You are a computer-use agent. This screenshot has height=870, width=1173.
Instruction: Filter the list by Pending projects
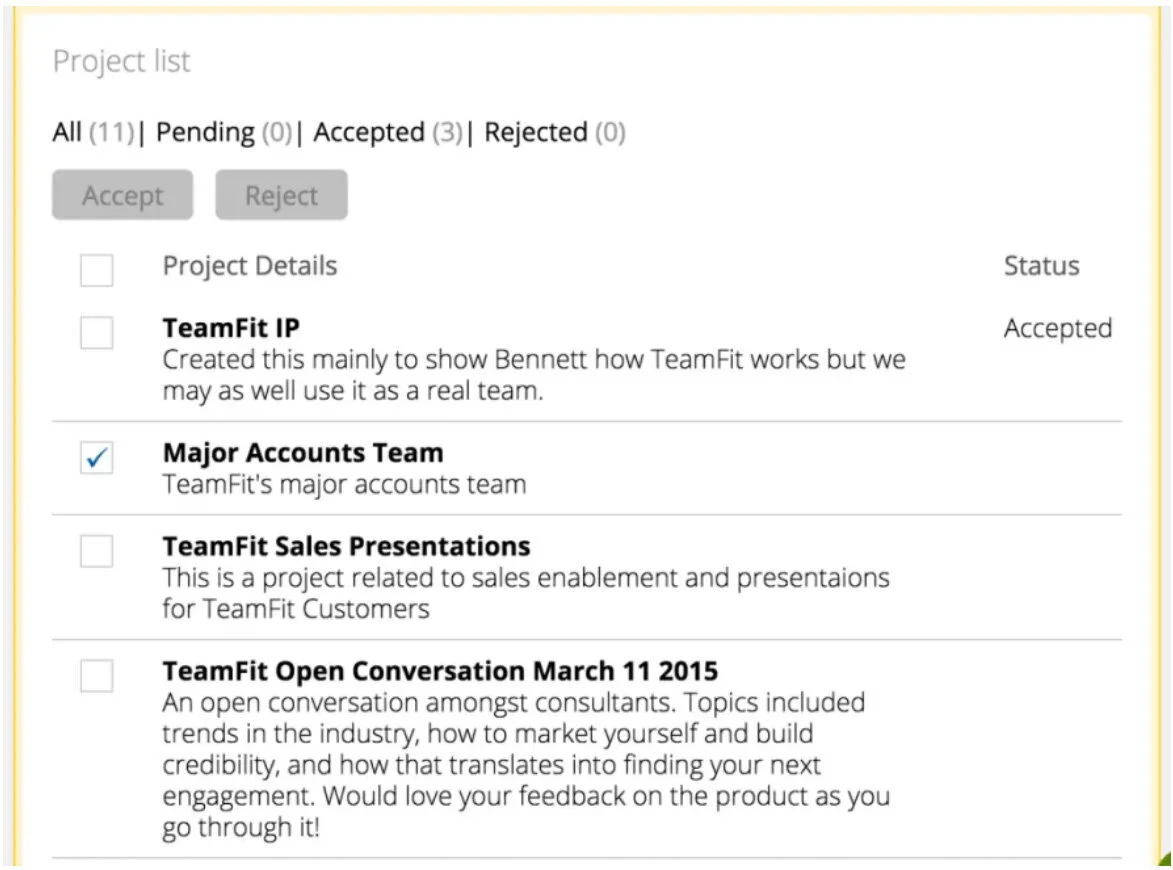(205, 132)
